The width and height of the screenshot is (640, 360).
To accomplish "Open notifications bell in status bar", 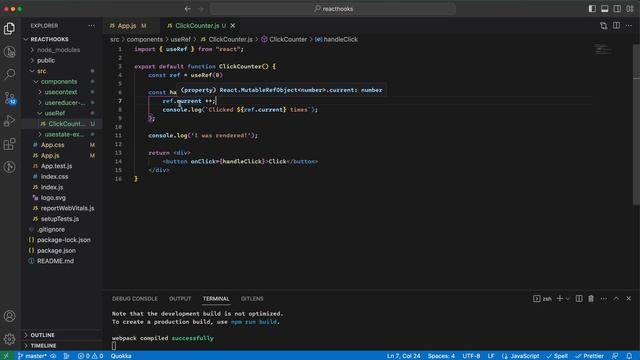I will (629, 356).
